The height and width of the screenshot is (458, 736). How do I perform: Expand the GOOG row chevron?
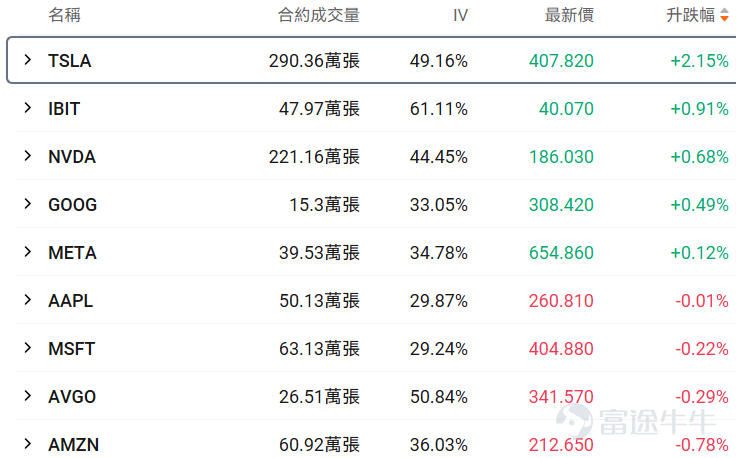(28, 204)
